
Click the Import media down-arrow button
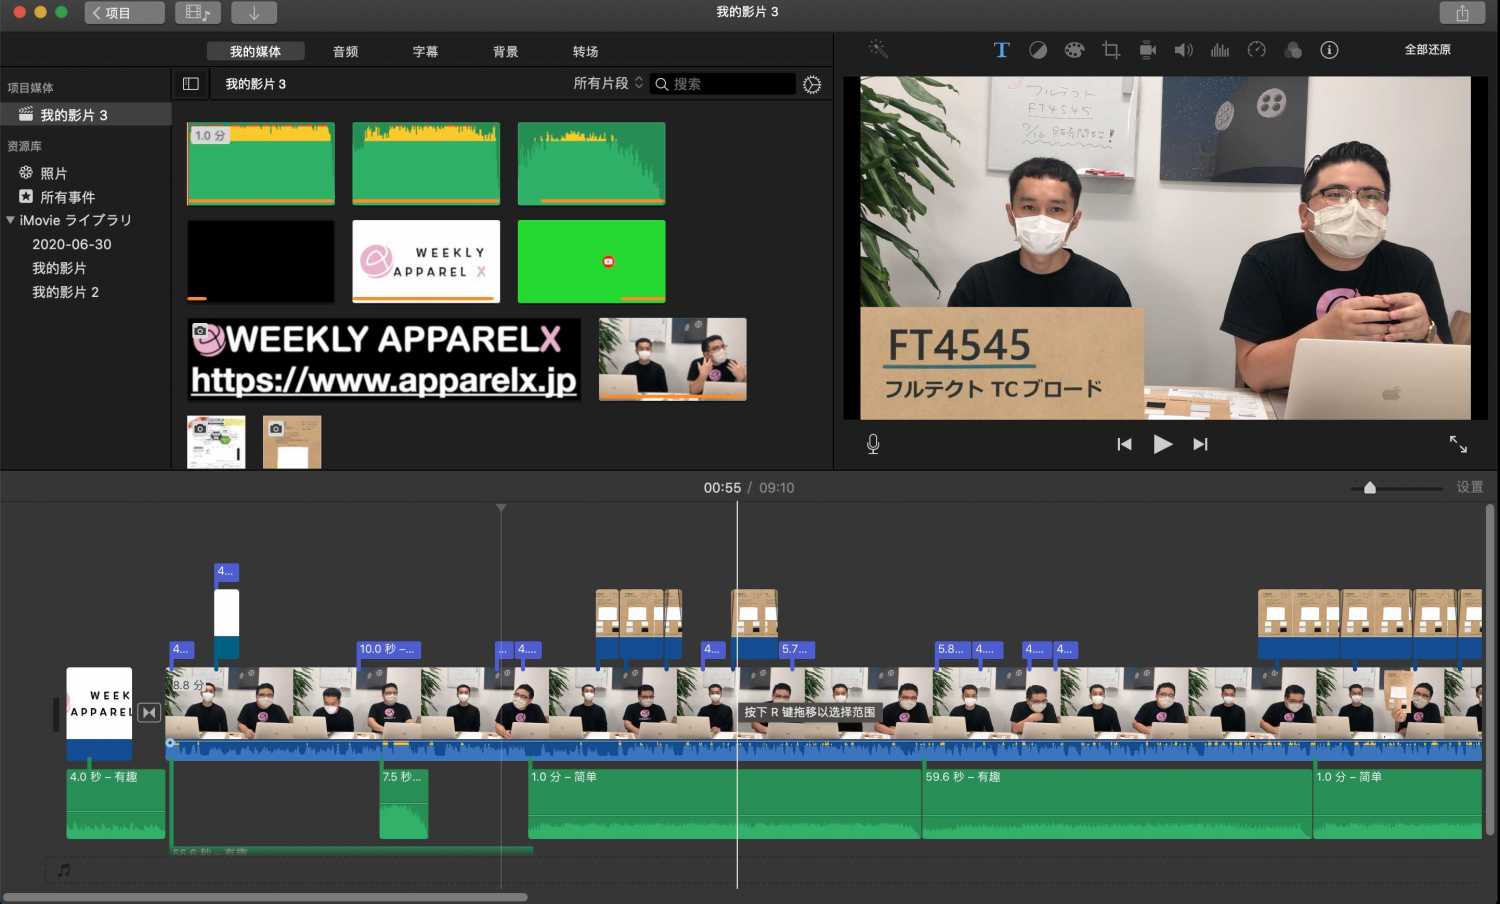254,13
